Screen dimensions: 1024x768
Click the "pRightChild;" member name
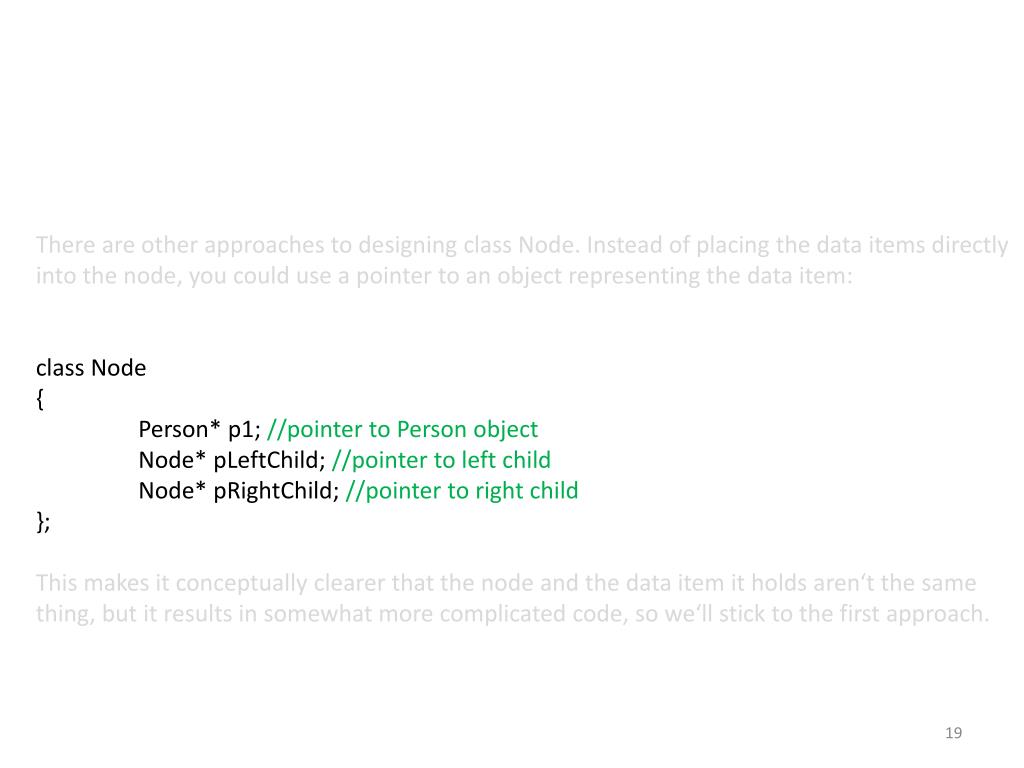click(276, 491)
